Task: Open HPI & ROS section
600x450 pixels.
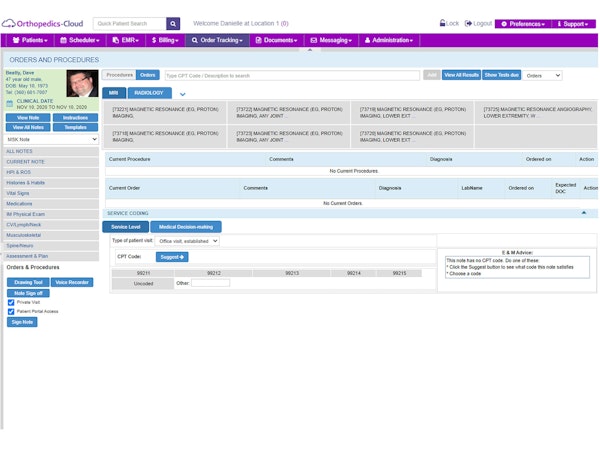Action: [x=51, y=172]
